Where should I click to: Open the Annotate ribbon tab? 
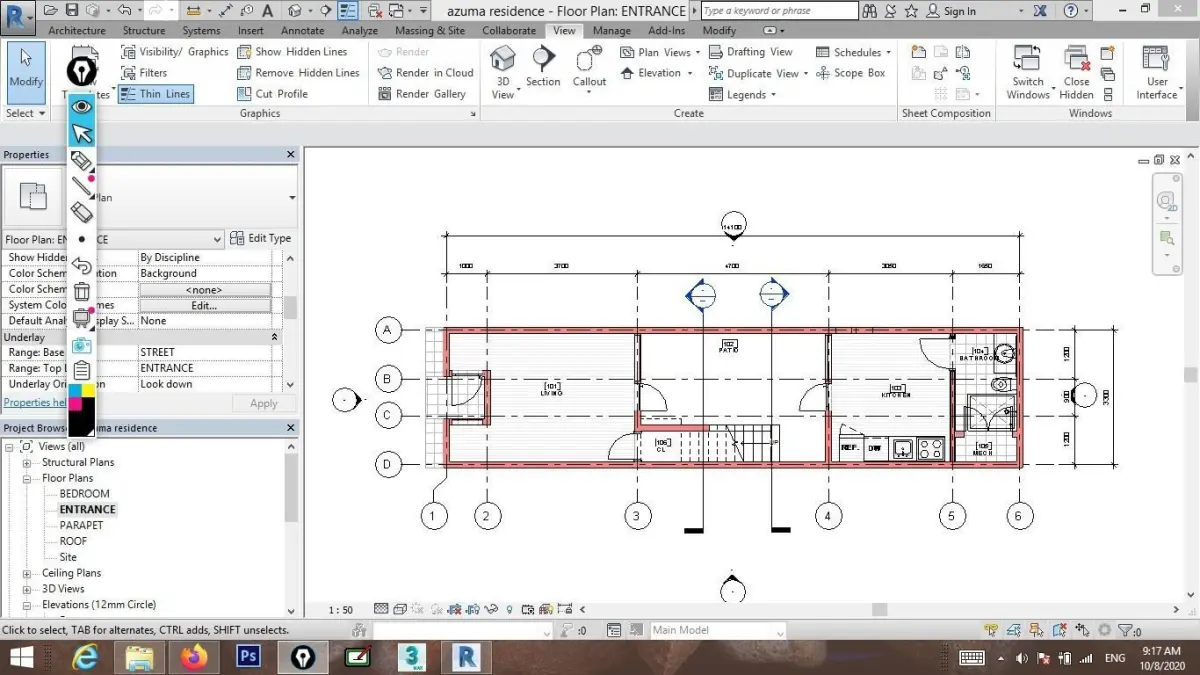[302, 31]
